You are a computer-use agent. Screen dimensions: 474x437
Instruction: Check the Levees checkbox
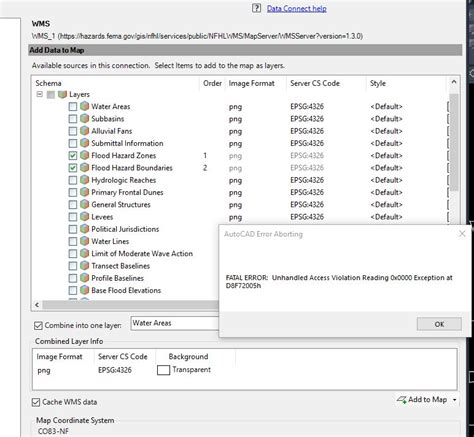coord(73,217)
